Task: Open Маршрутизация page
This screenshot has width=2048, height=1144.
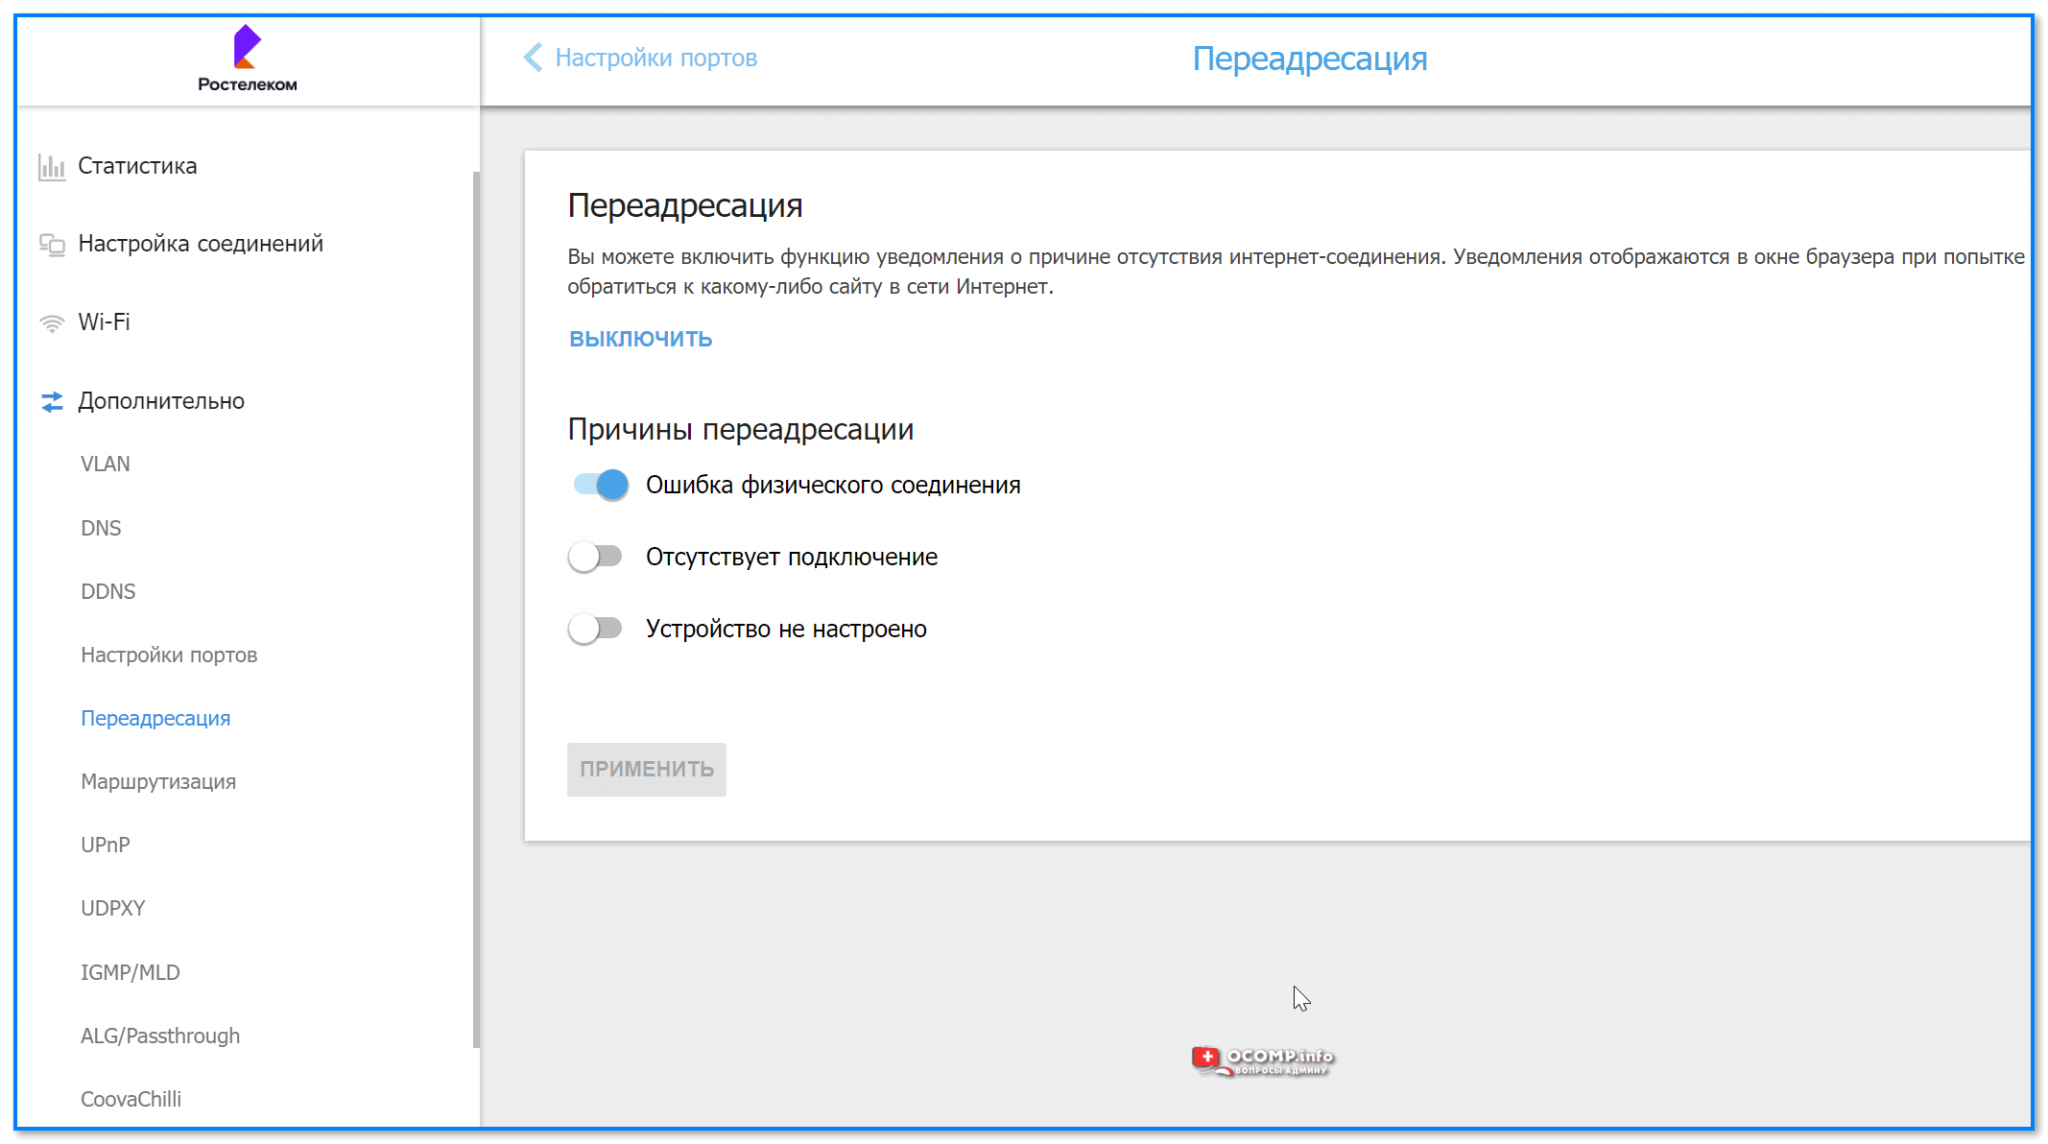Action: 158,782
